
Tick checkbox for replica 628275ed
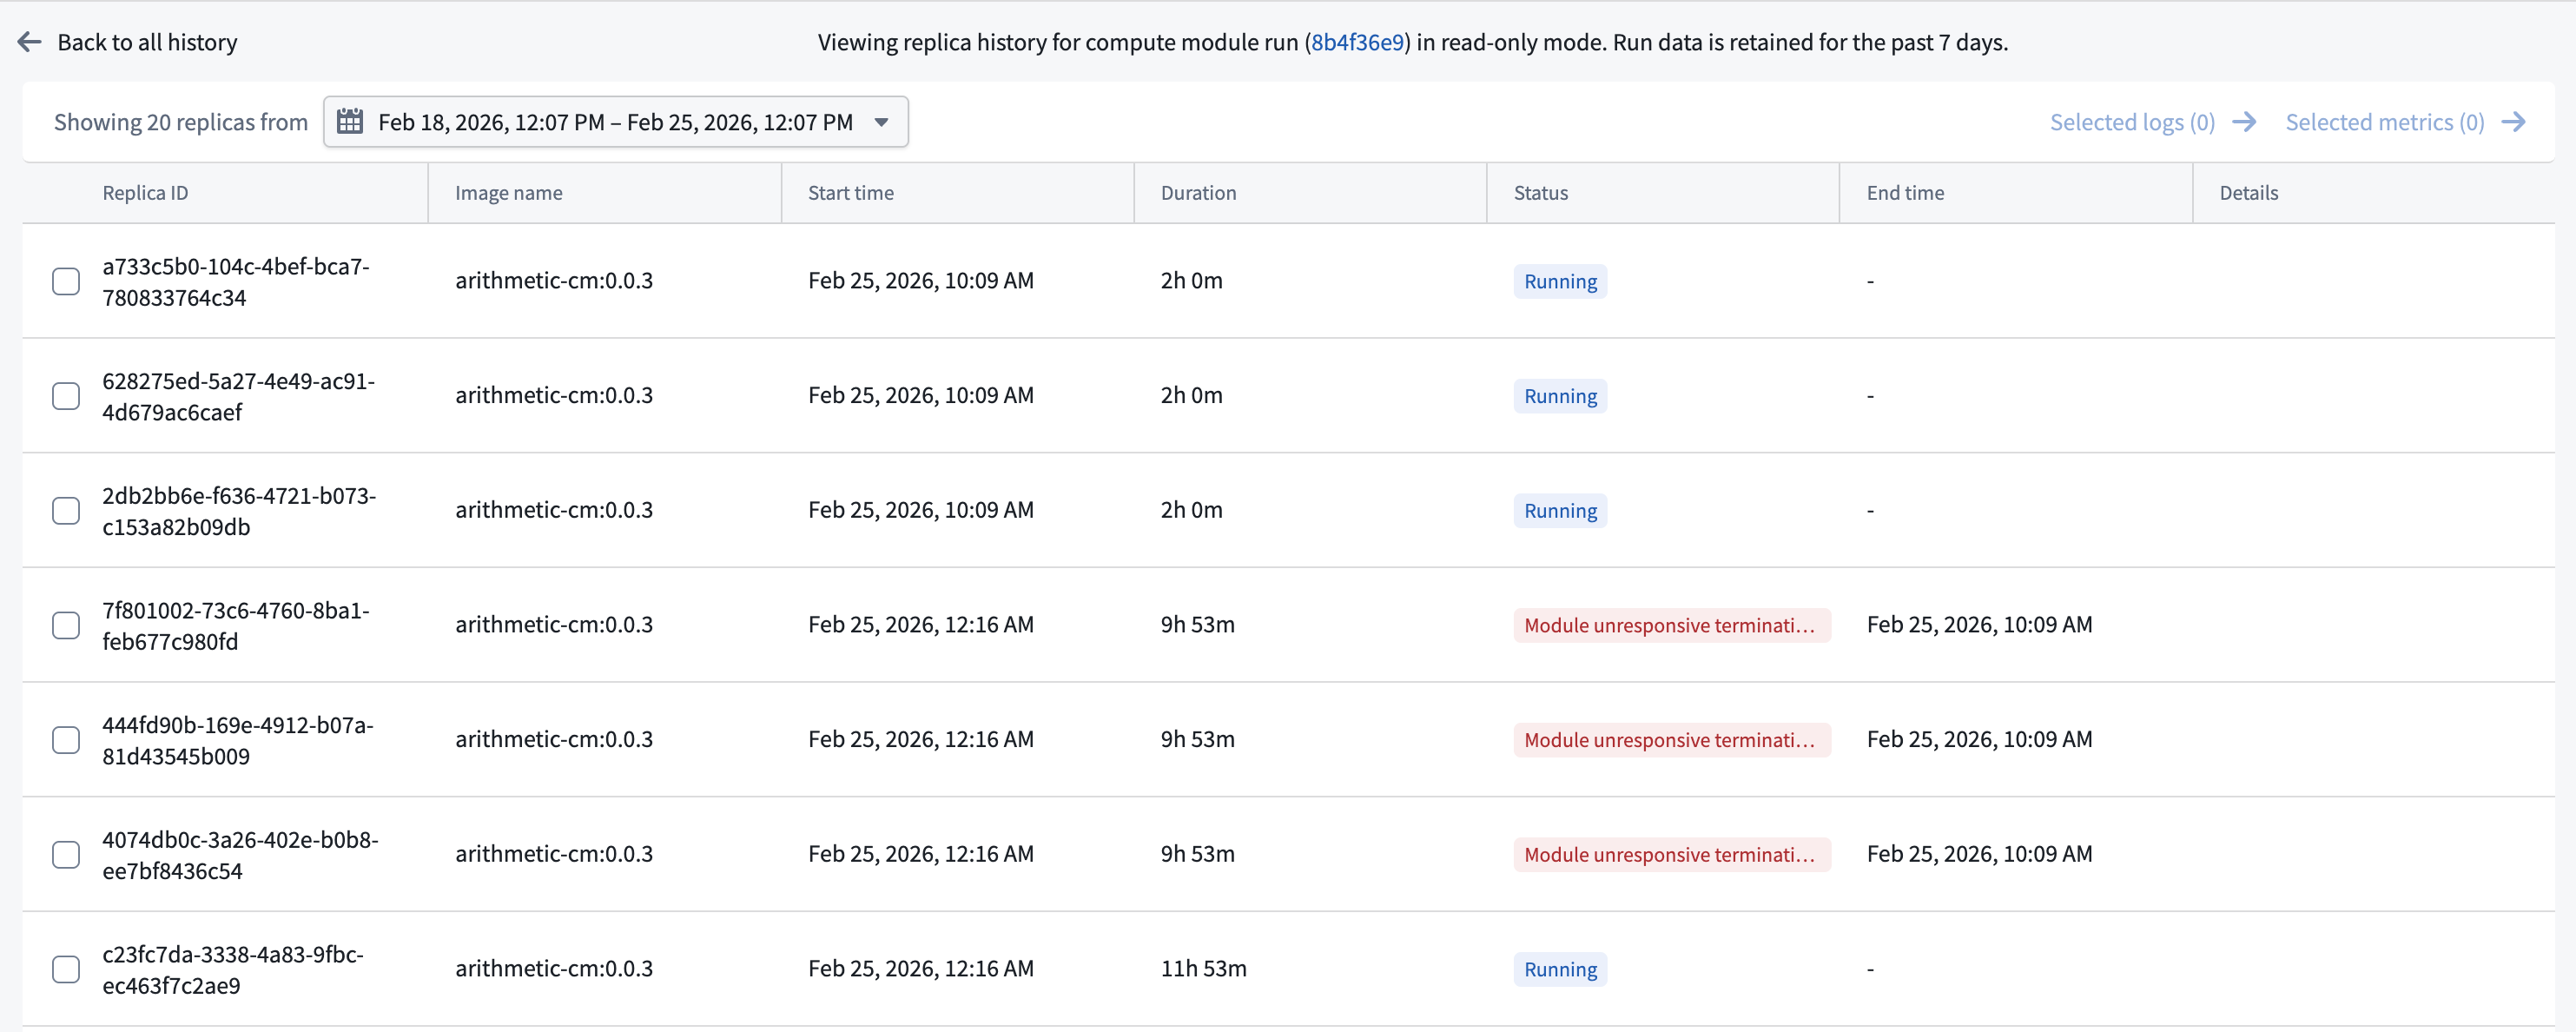tap(66, 396)
